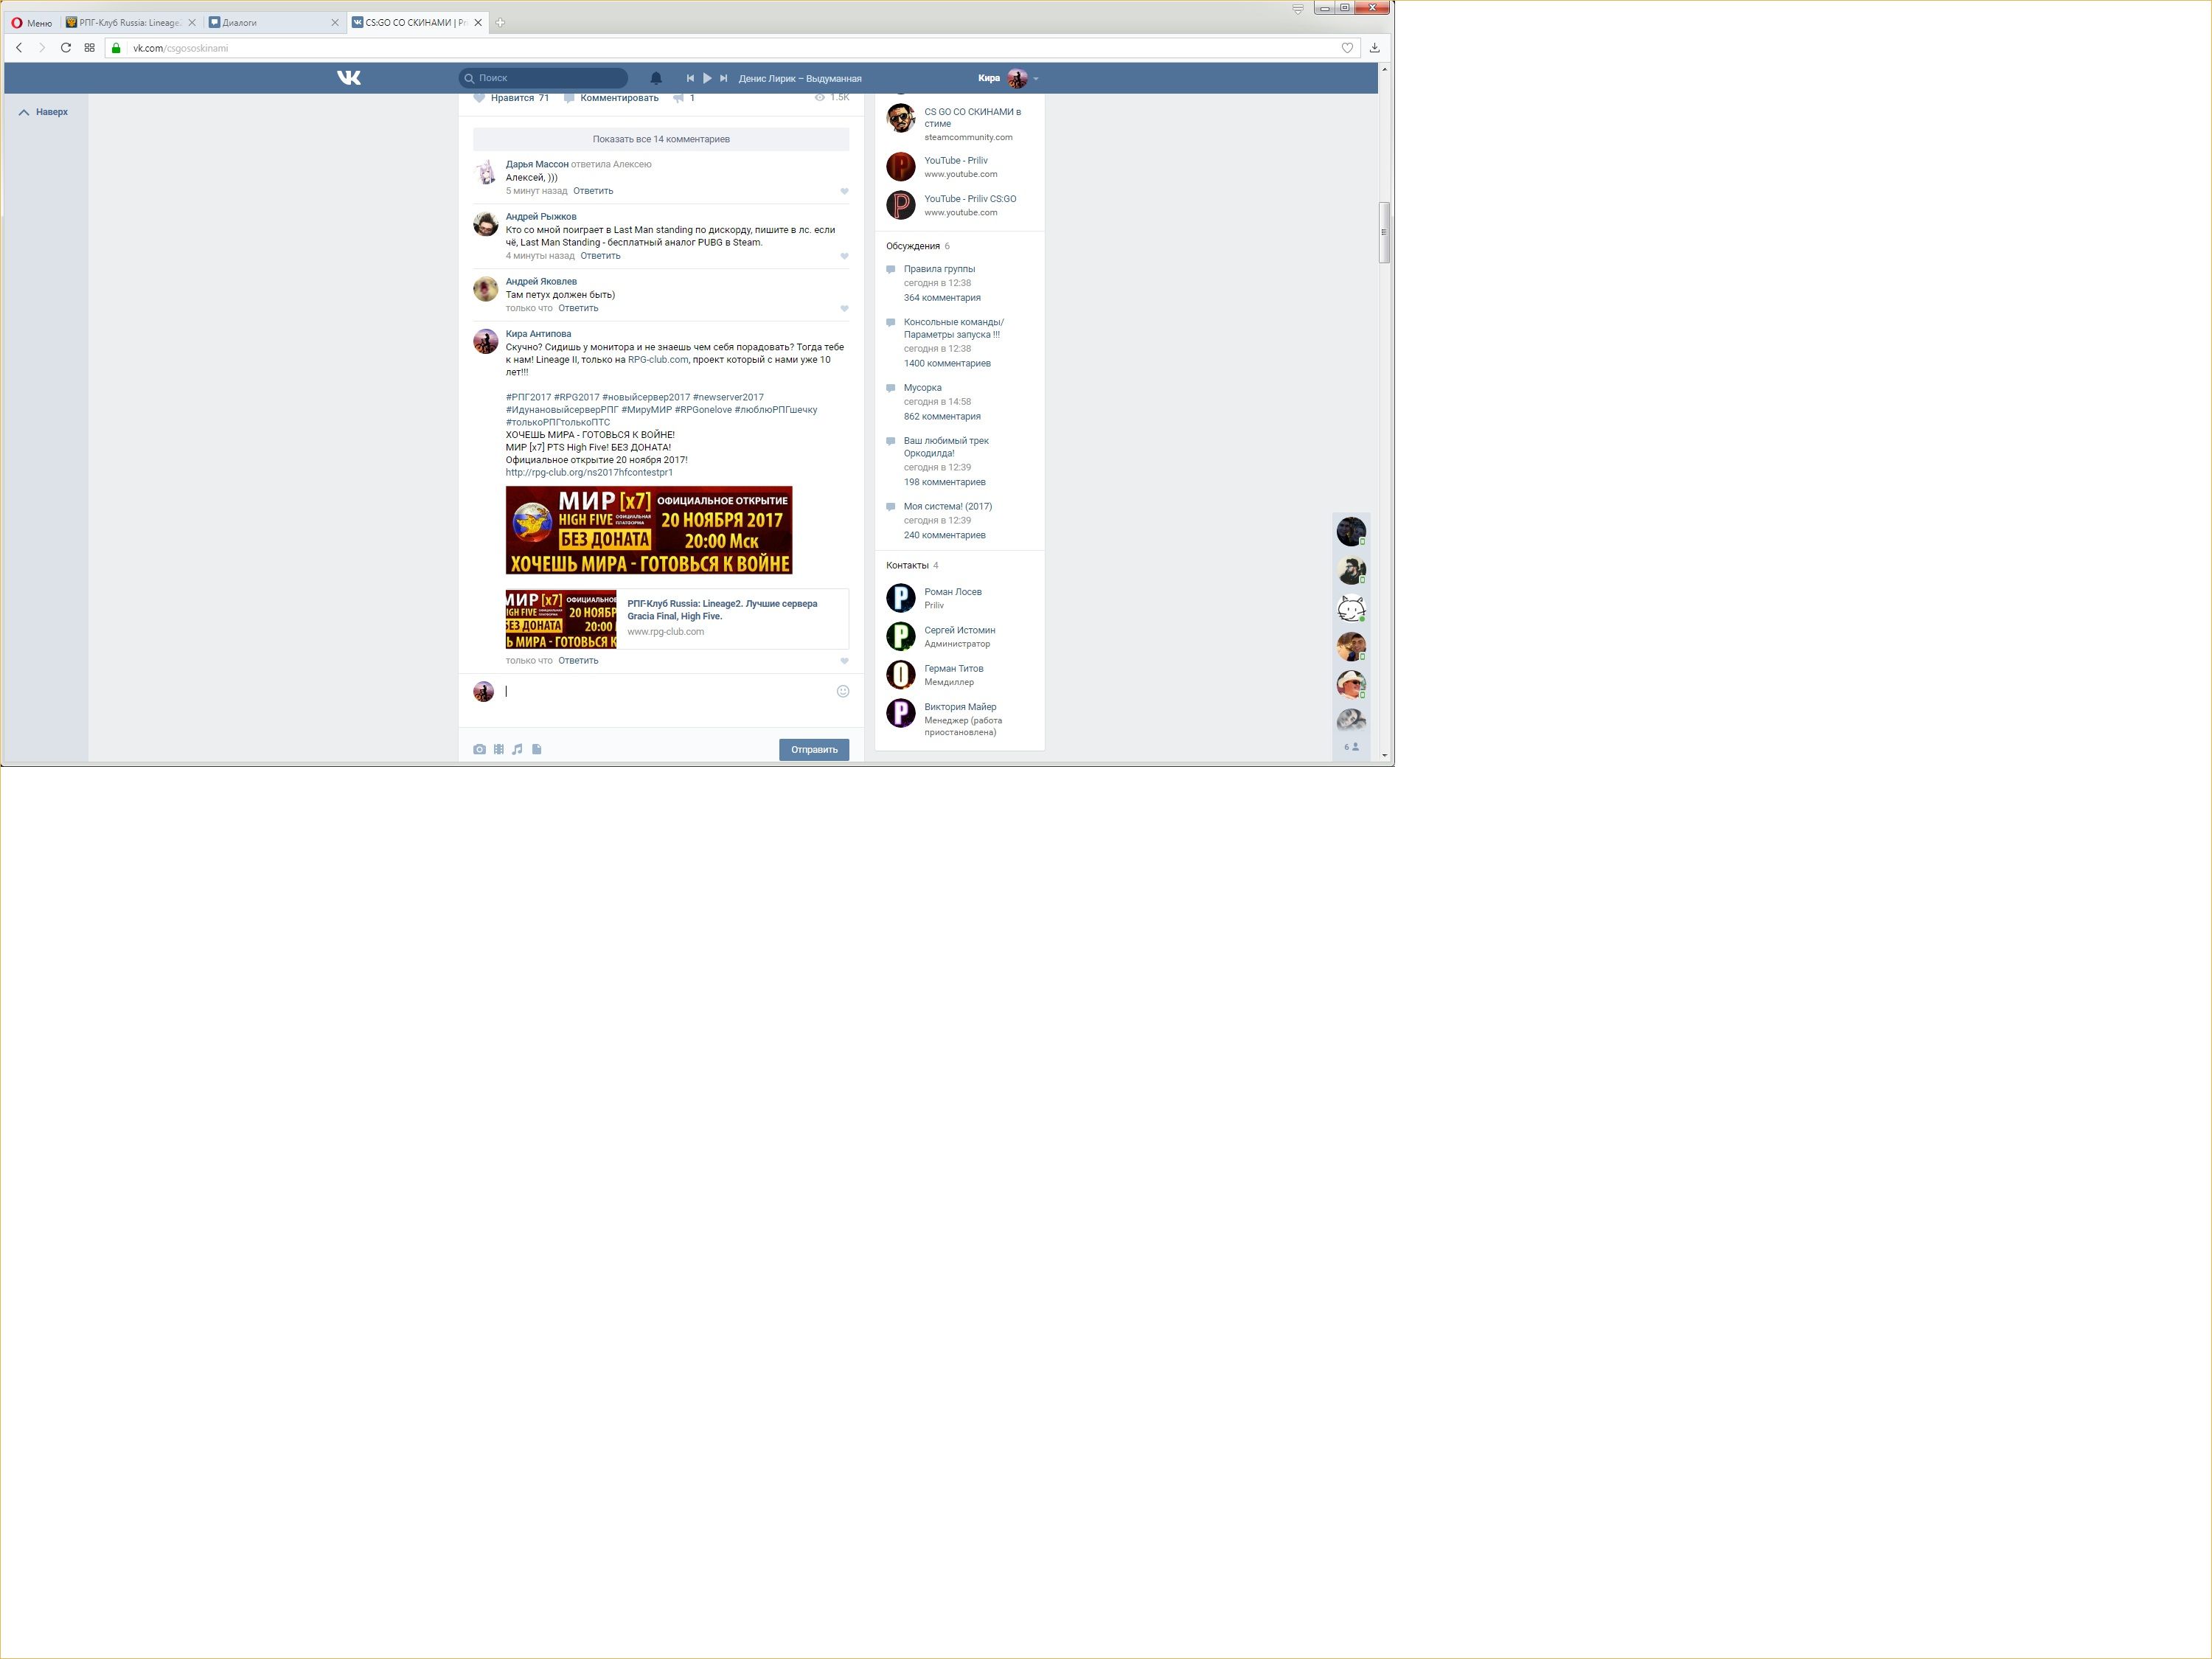Attach a video to the comment
2212x1659 pixels.
pyautogui.click(x=498, y=749)
